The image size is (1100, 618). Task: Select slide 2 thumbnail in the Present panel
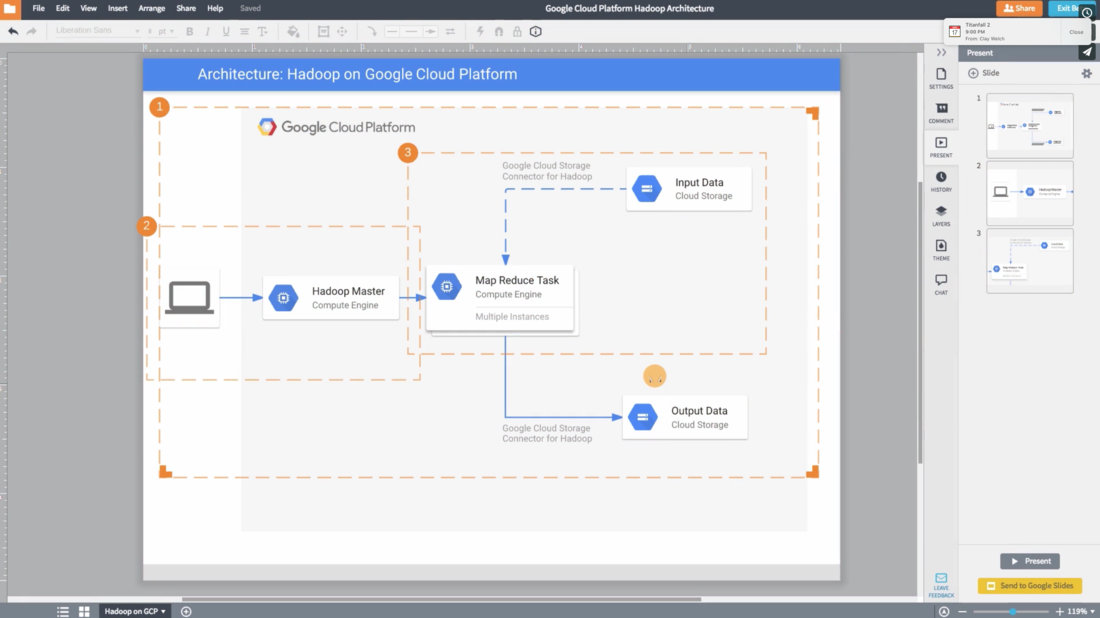pos(1030,192)
